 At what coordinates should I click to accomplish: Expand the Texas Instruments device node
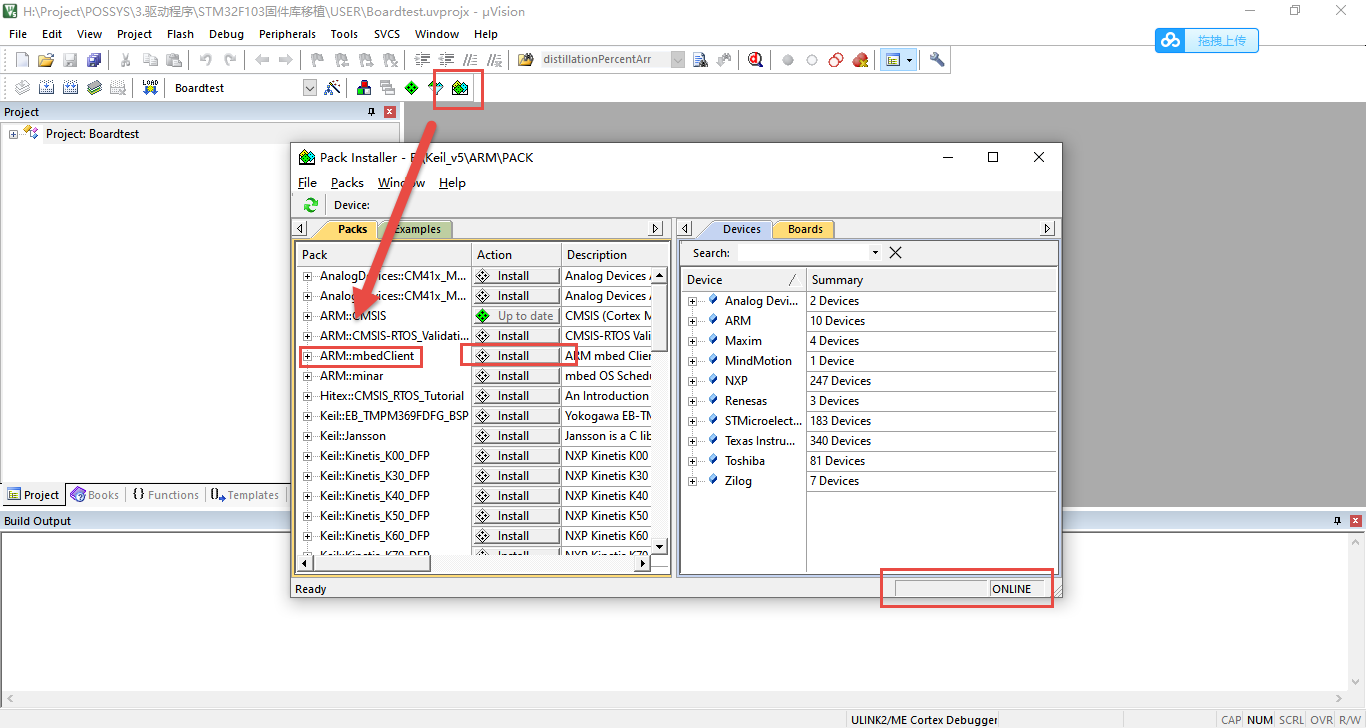[x=693, y=441]
